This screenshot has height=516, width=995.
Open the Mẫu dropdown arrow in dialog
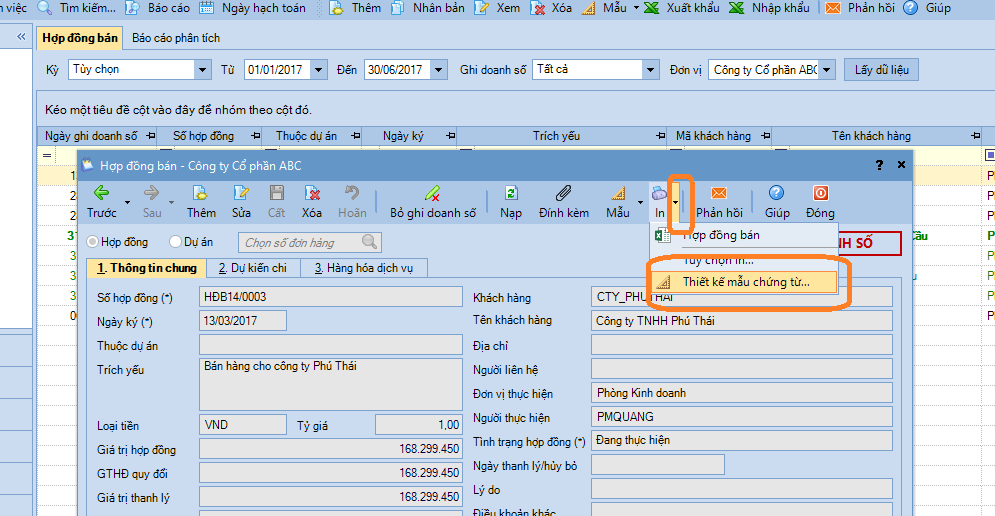click(640, 202)
